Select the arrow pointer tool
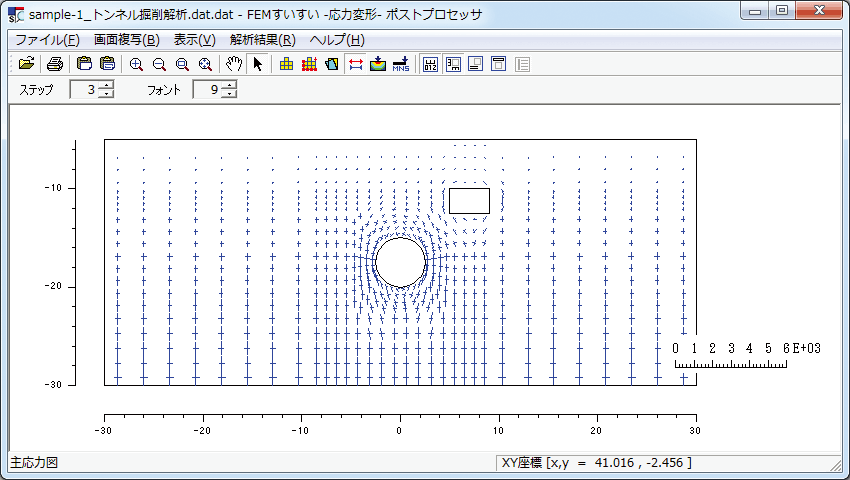Screen dimensions: 850x480 257,64
